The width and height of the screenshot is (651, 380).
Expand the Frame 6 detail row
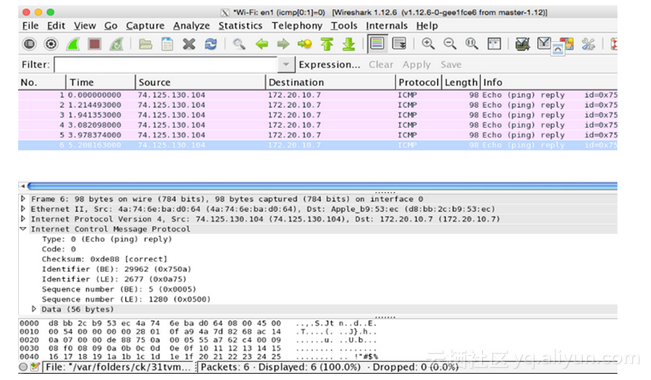[23, 199]
